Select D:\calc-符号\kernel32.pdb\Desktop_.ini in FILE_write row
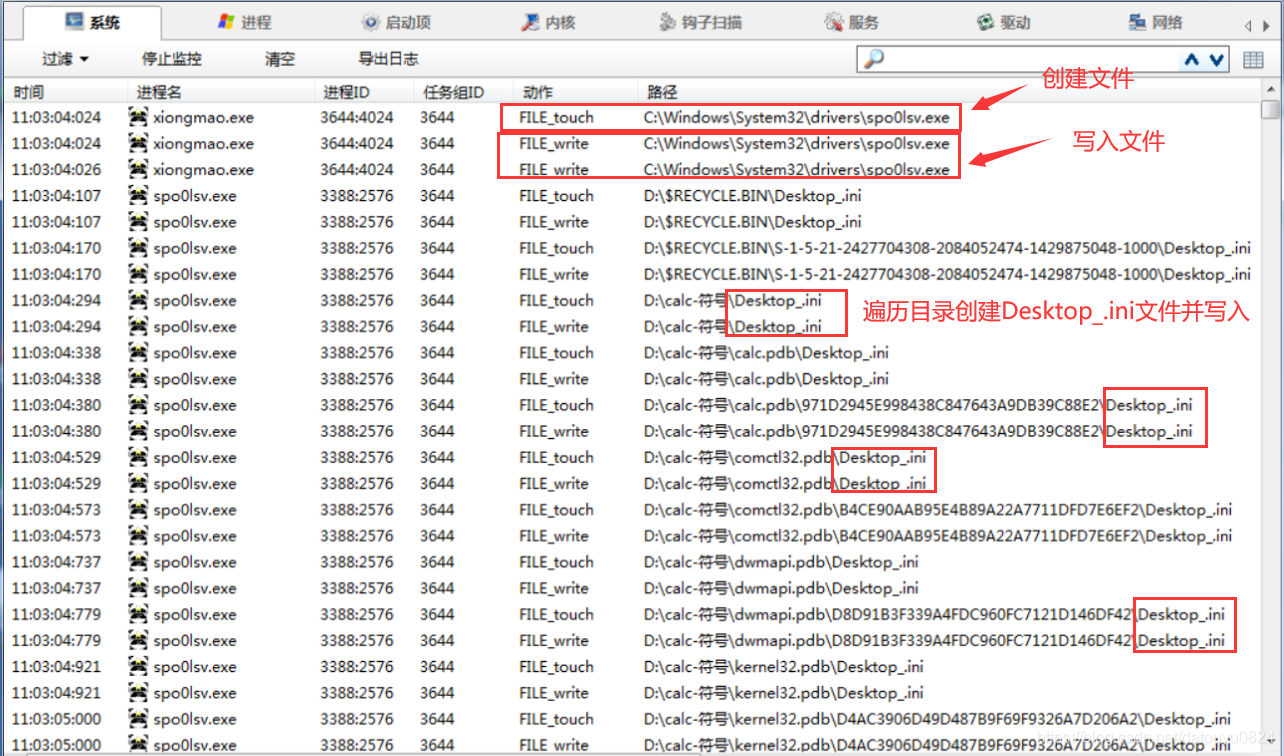This screenshot has width=1284, height=756. pos(783,692)
